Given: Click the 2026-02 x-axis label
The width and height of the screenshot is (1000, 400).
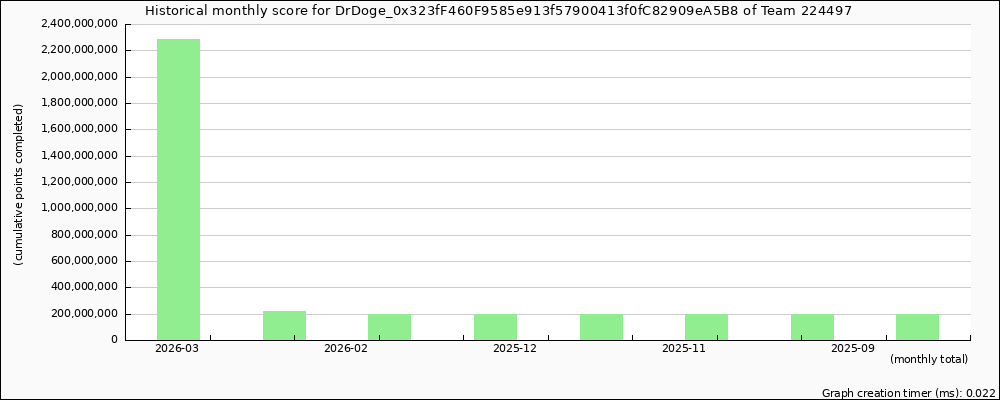Looking at the screenshot, I should tap(347, 349).
